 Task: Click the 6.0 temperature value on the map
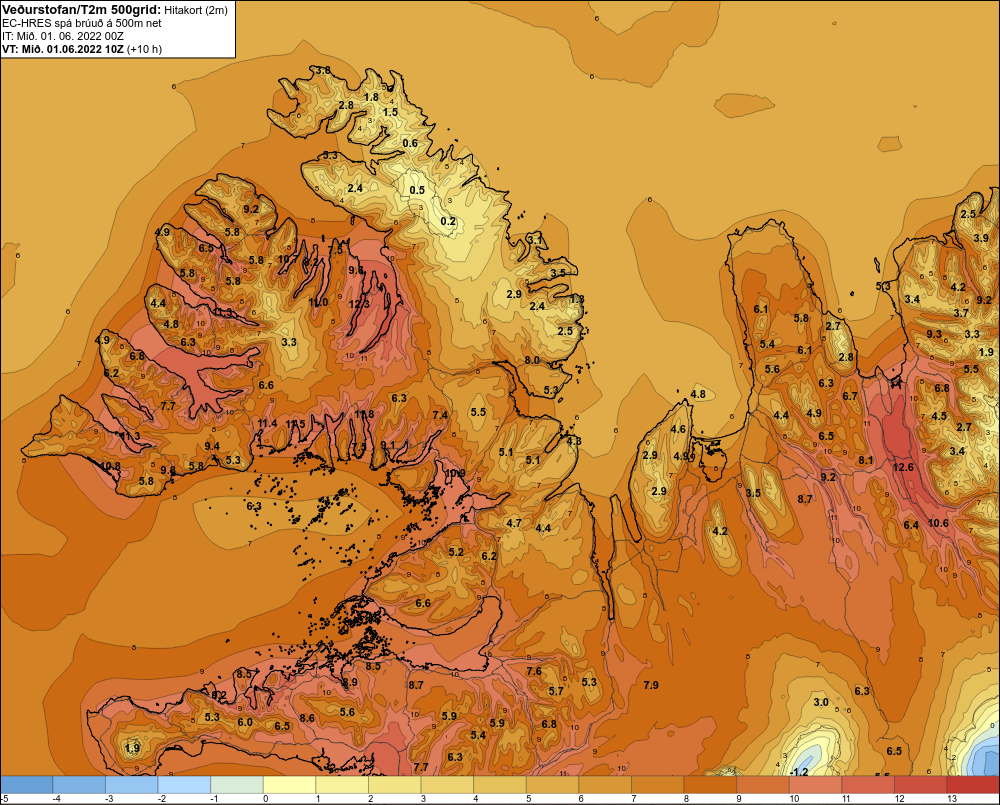(245, 722)
